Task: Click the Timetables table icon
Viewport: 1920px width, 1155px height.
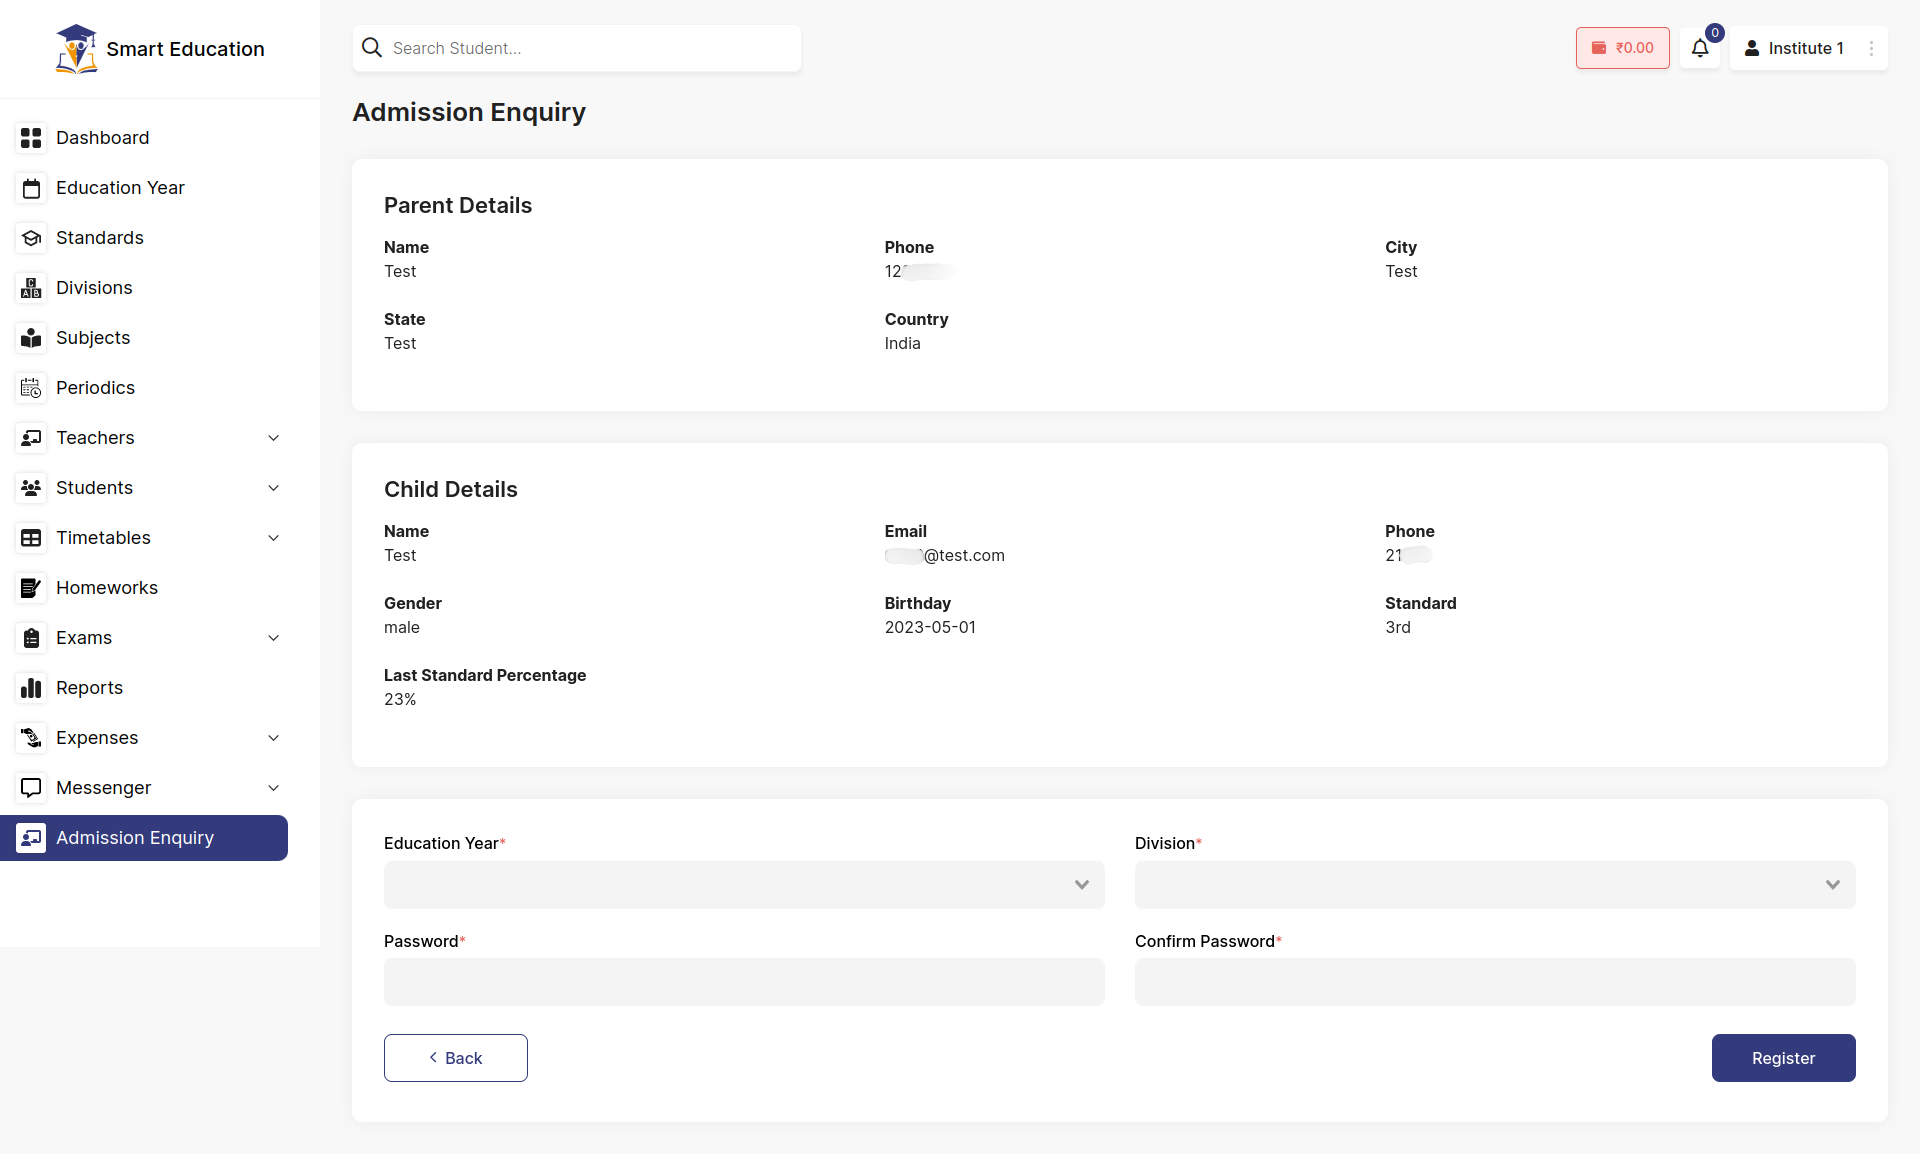Action: (x=31, y=538)
